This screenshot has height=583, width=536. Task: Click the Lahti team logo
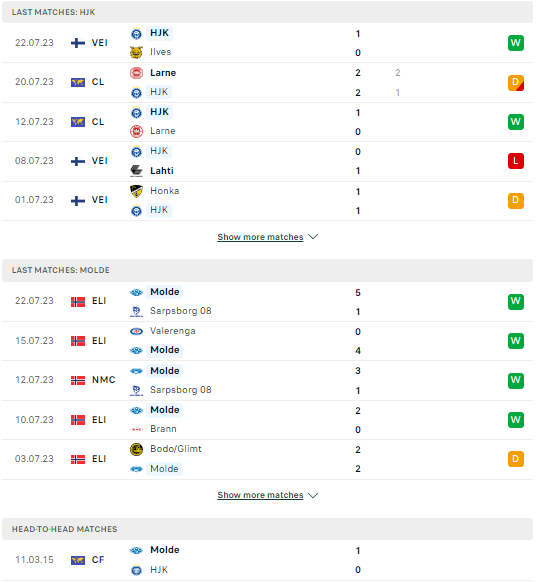[x=136, y=171]
